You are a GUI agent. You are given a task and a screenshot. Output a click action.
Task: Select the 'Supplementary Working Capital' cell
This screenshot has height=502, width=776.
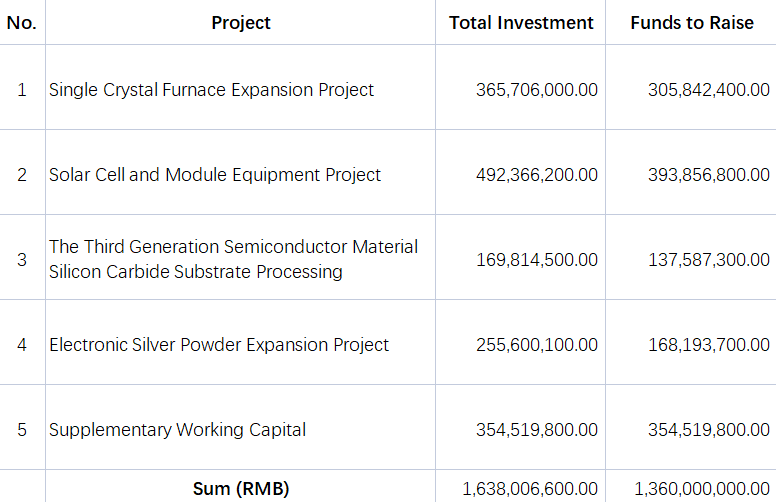tap(241, 427)
